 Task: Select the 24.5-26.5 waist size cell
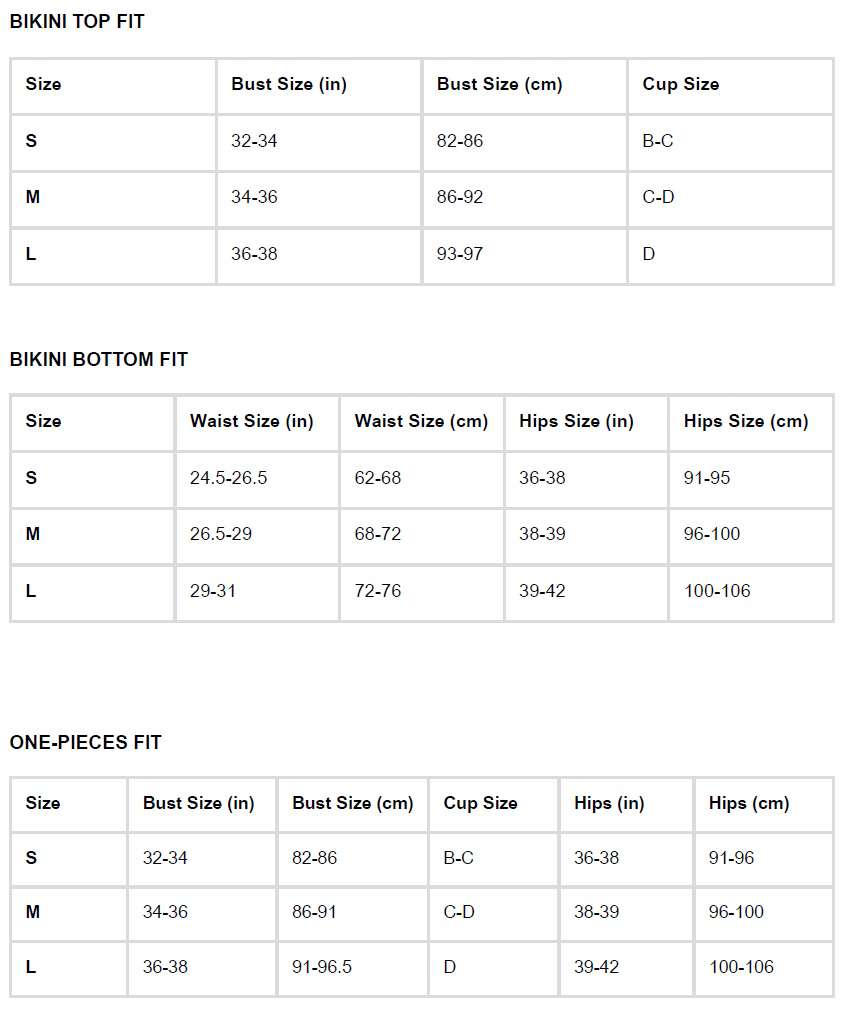229,478
